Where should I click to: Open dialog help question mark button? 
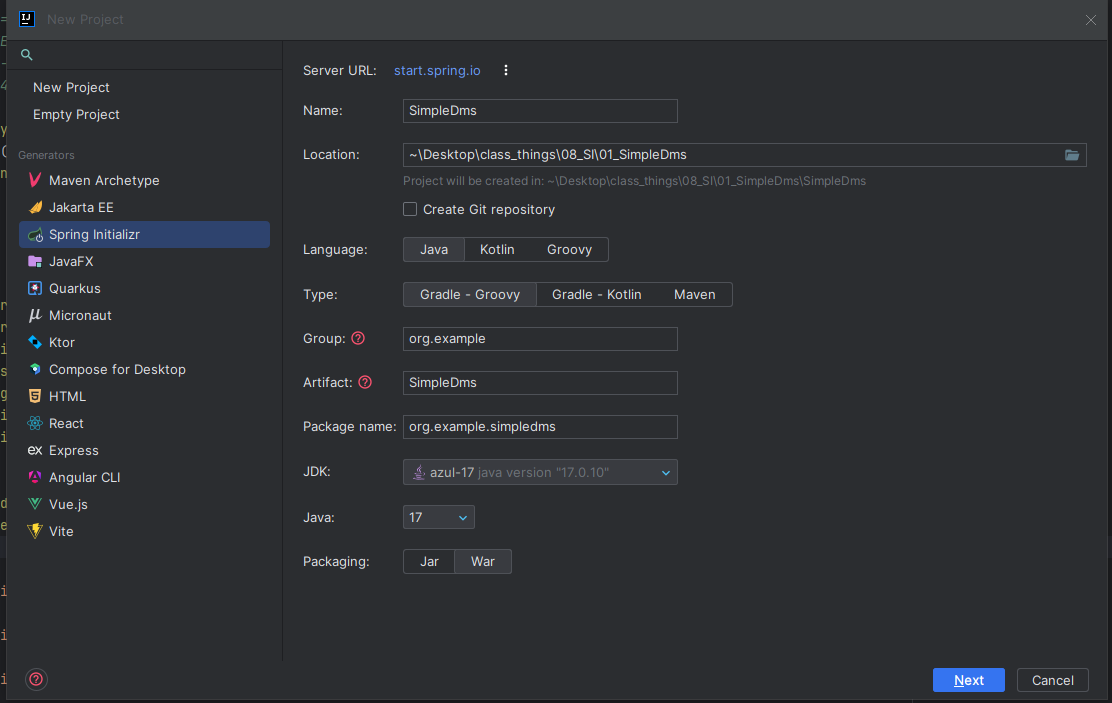36,680
